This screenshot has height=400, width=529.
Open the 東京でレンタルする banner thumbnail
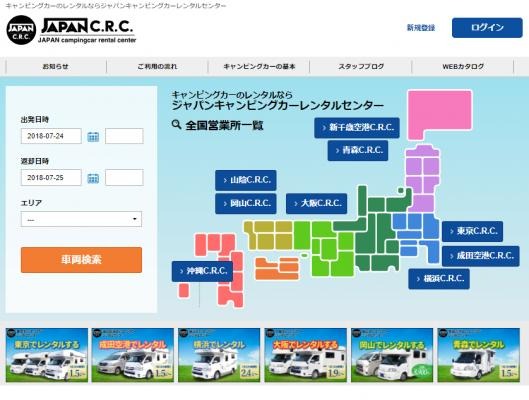coord(47,355)
